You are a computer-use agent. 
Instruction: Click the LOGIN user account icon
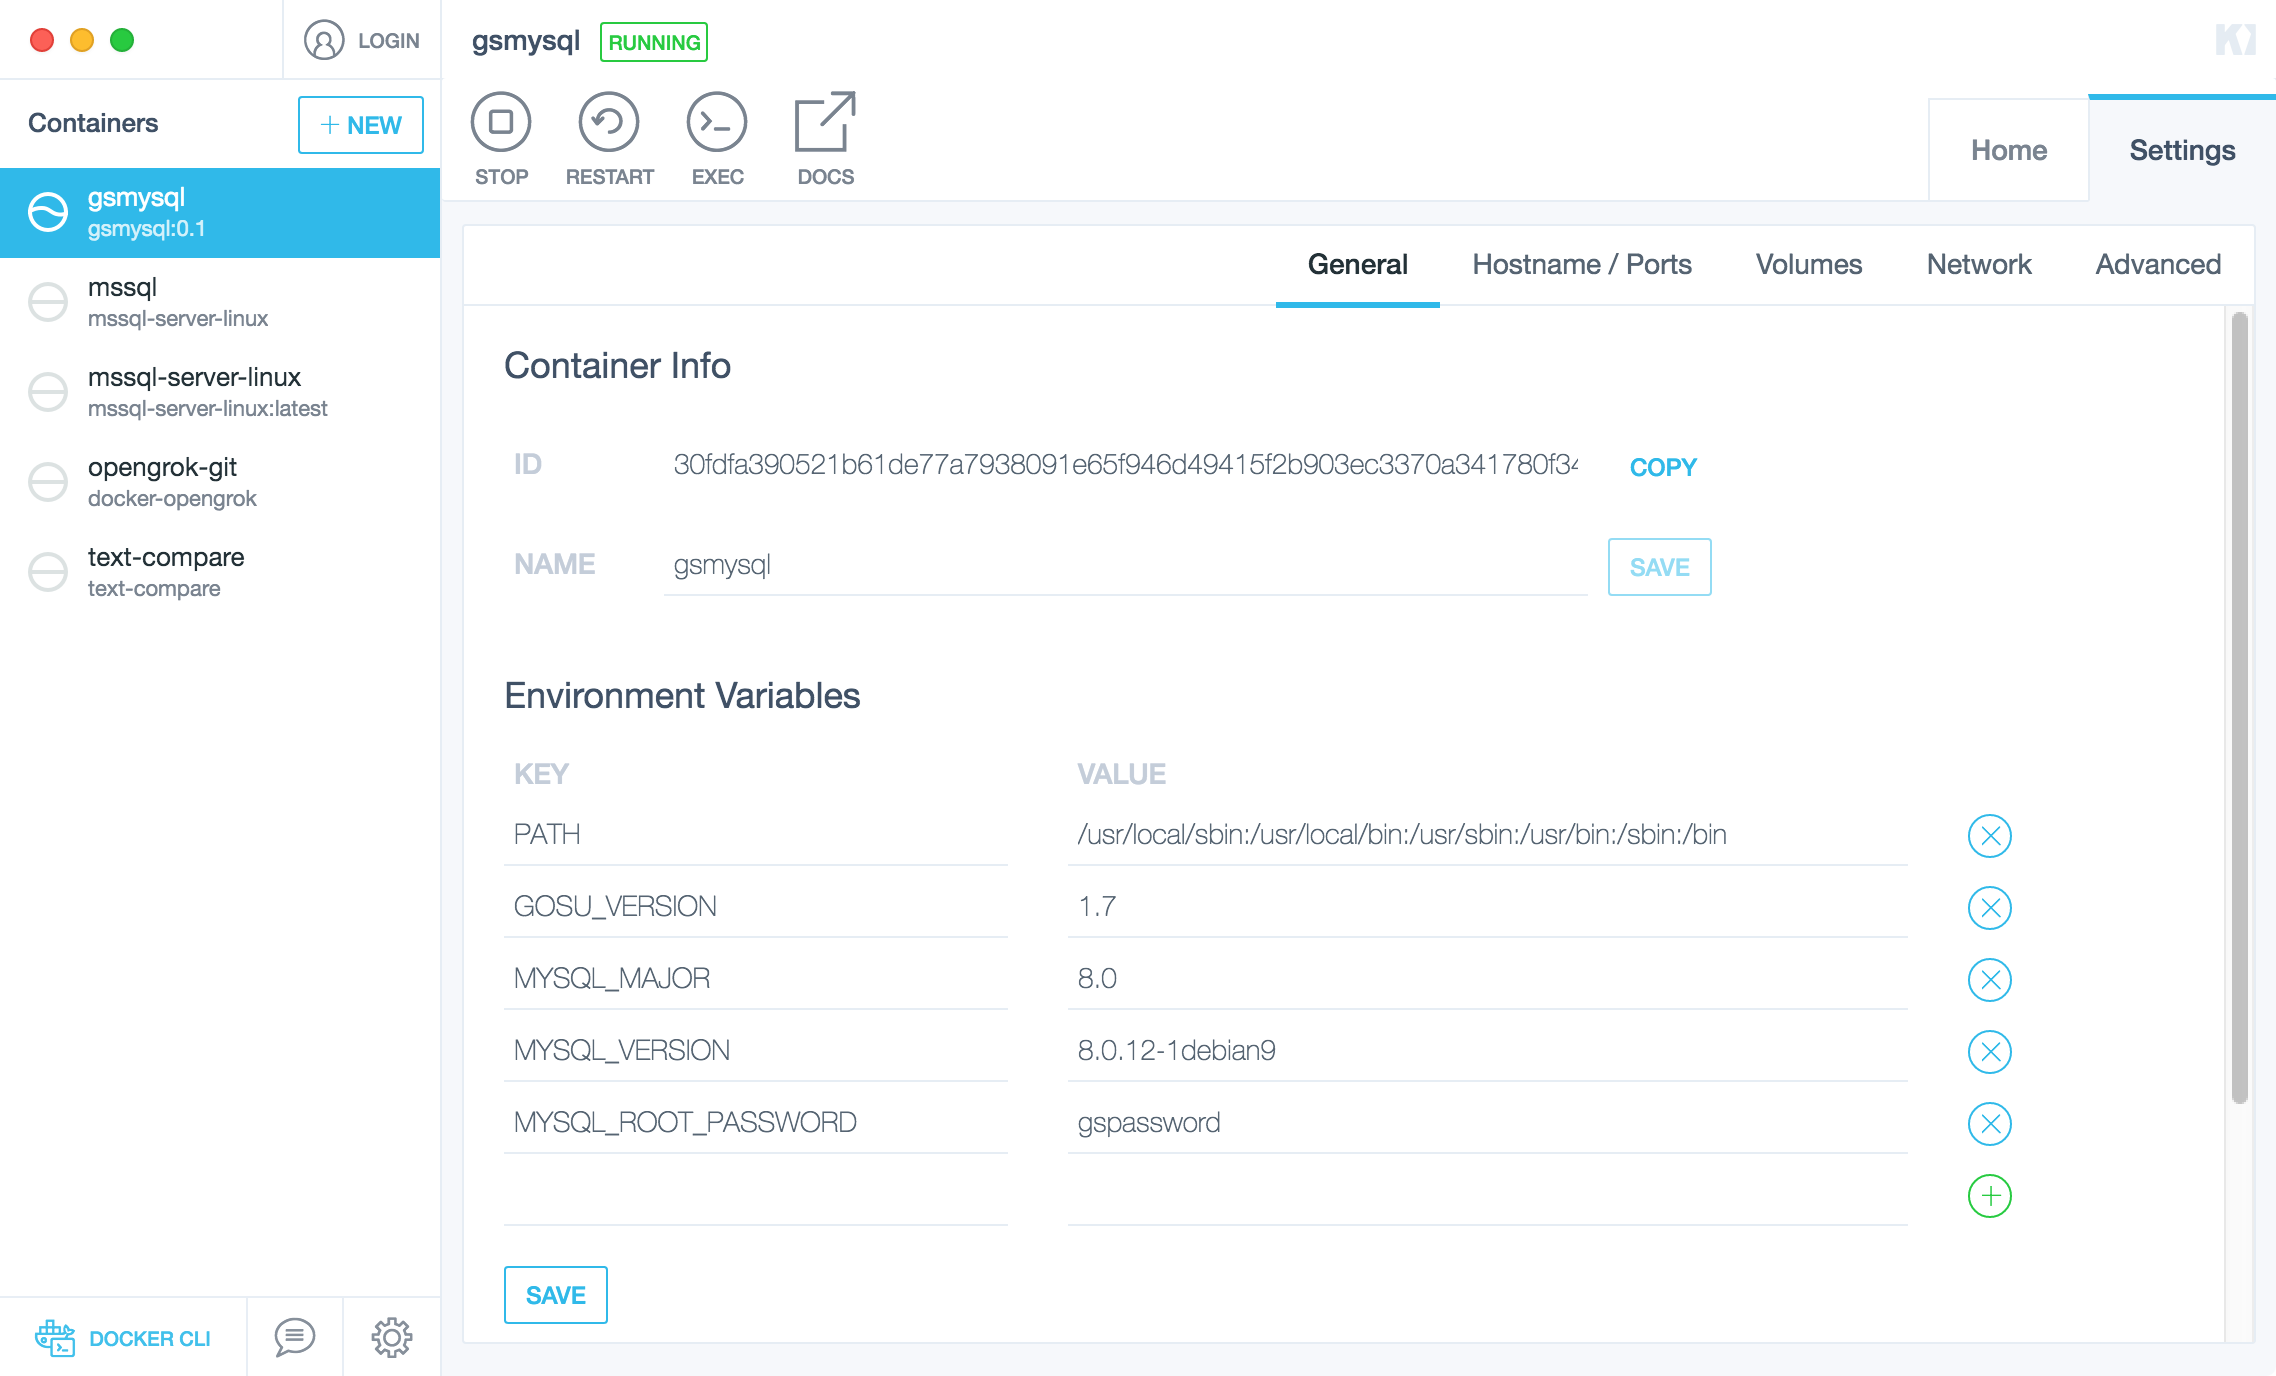324,39
